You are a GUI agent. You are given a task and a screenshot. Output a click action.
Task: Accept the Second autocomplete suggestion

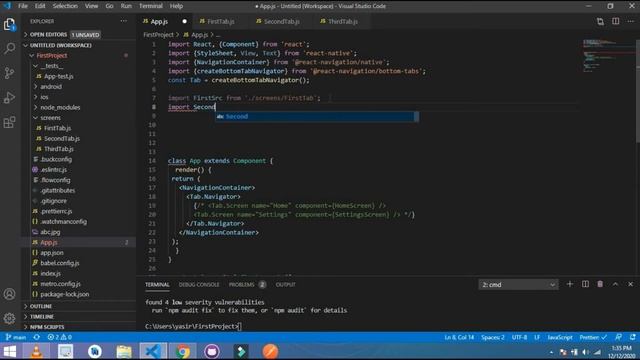[317, 117]
